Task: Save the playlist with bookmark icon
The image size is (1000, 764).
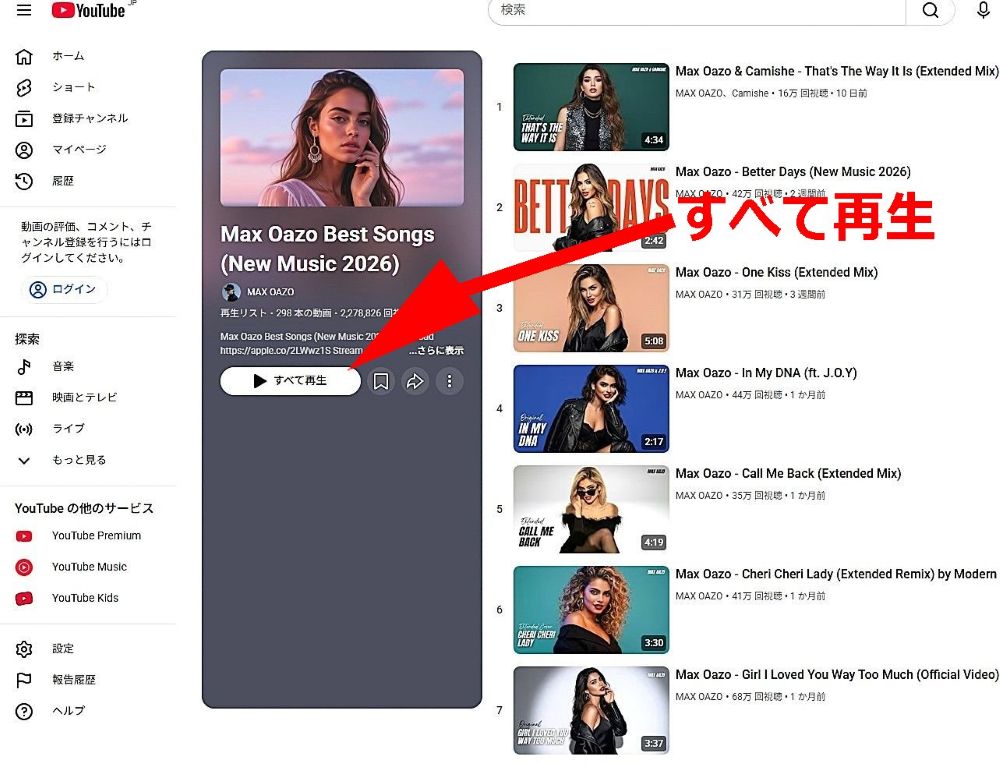Action: [x=381, y=381]
